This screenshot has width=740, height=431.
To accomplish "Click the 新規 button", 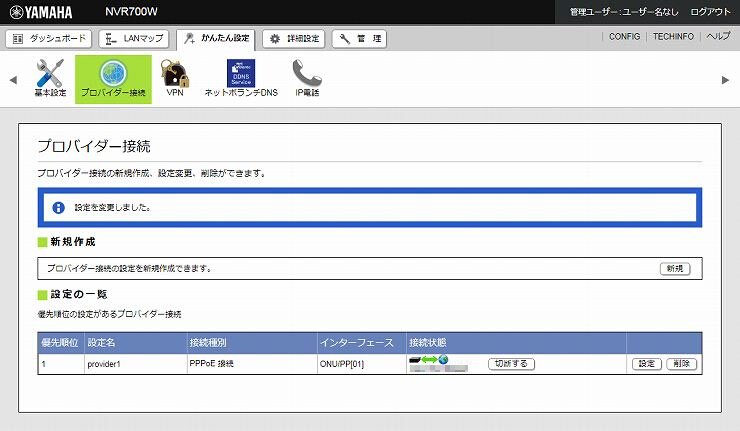I will (675, 269).
